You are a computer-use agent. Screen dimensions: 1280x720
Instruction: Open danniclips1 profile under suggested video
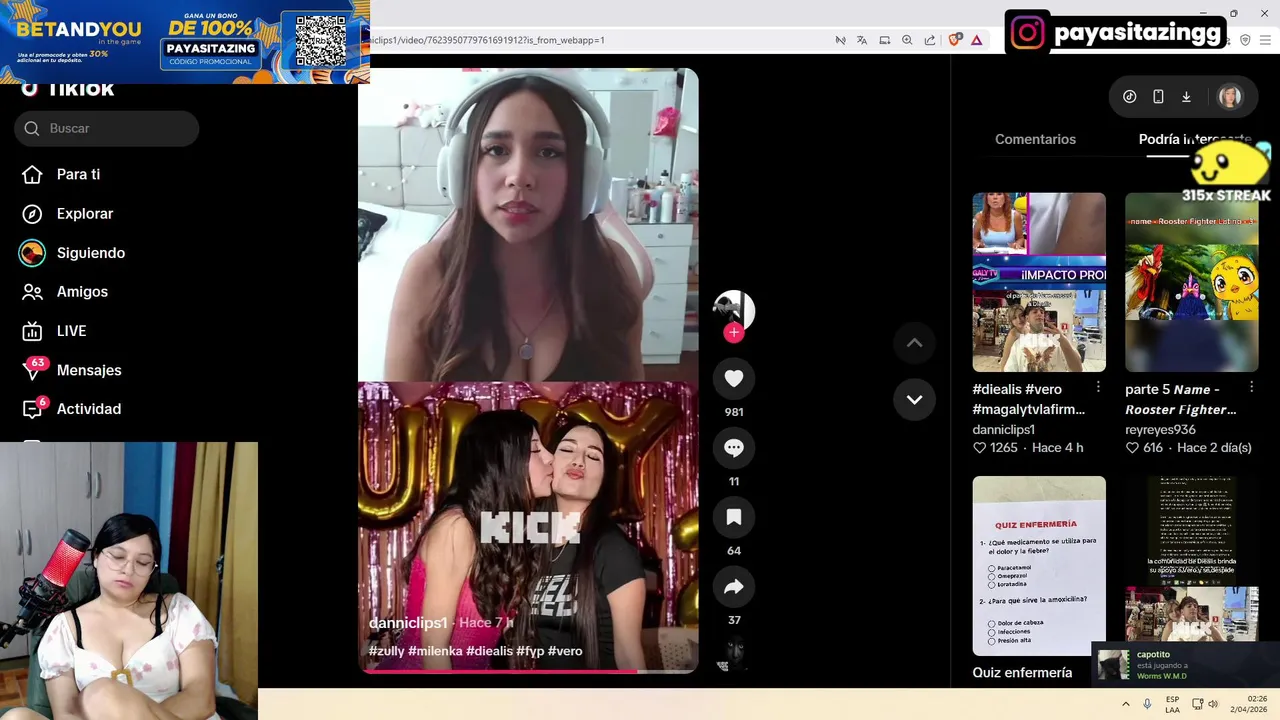pyautogui.click(x=1003, y=429)
